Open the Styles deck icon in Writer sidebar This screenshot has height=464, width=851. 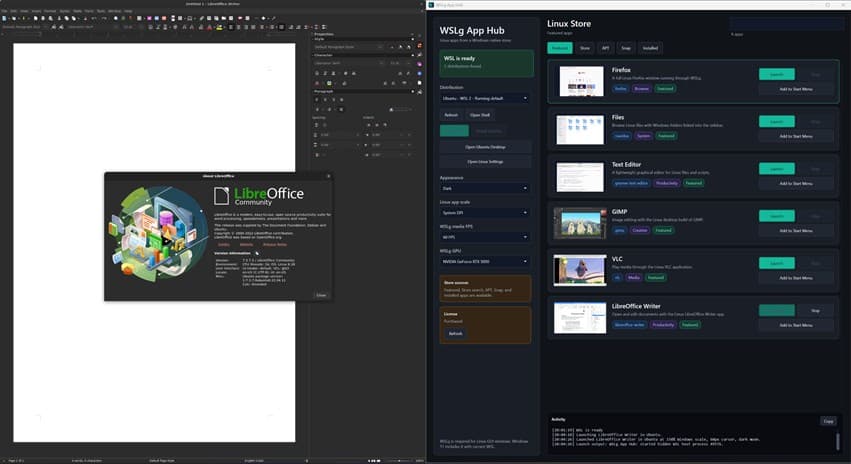[x=420, y=54]
